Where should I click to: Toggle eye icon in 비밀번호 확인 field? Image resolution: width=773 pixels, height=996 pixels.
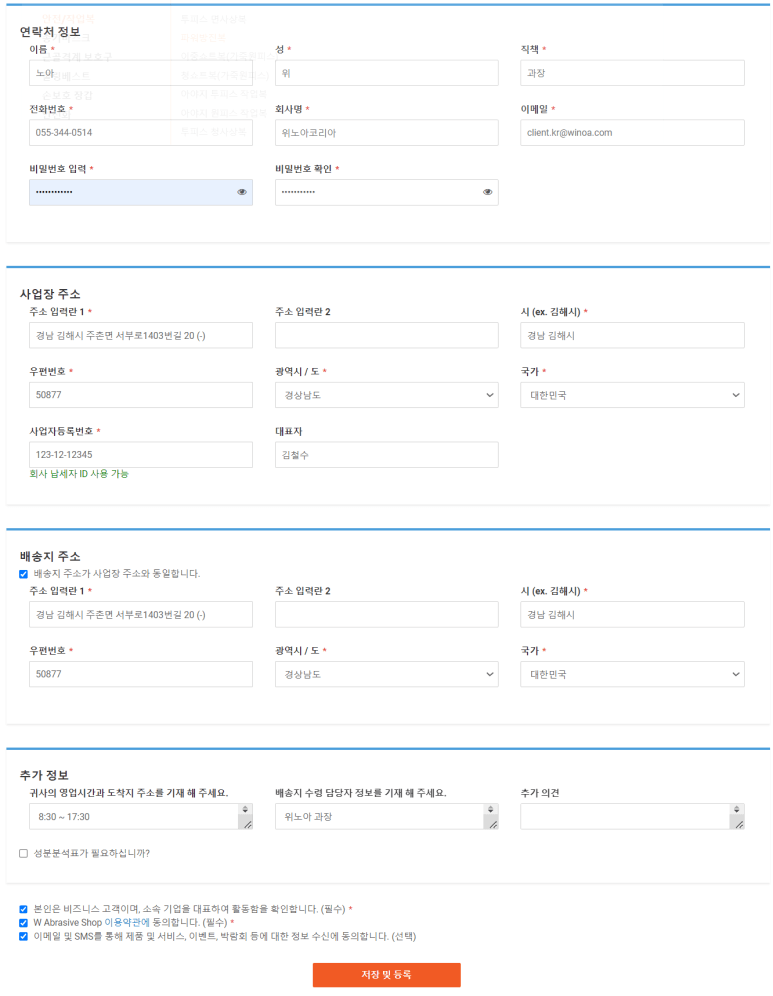click(x=488, y=192)
